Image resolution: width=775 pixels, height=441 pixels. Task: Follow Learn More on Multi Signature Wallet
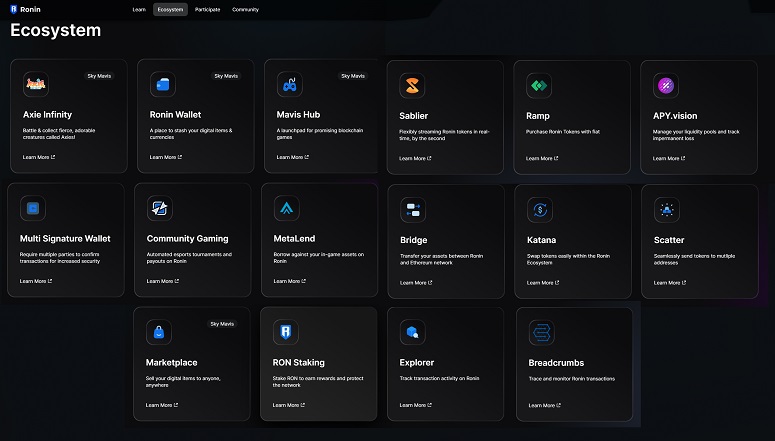[36, 281]
